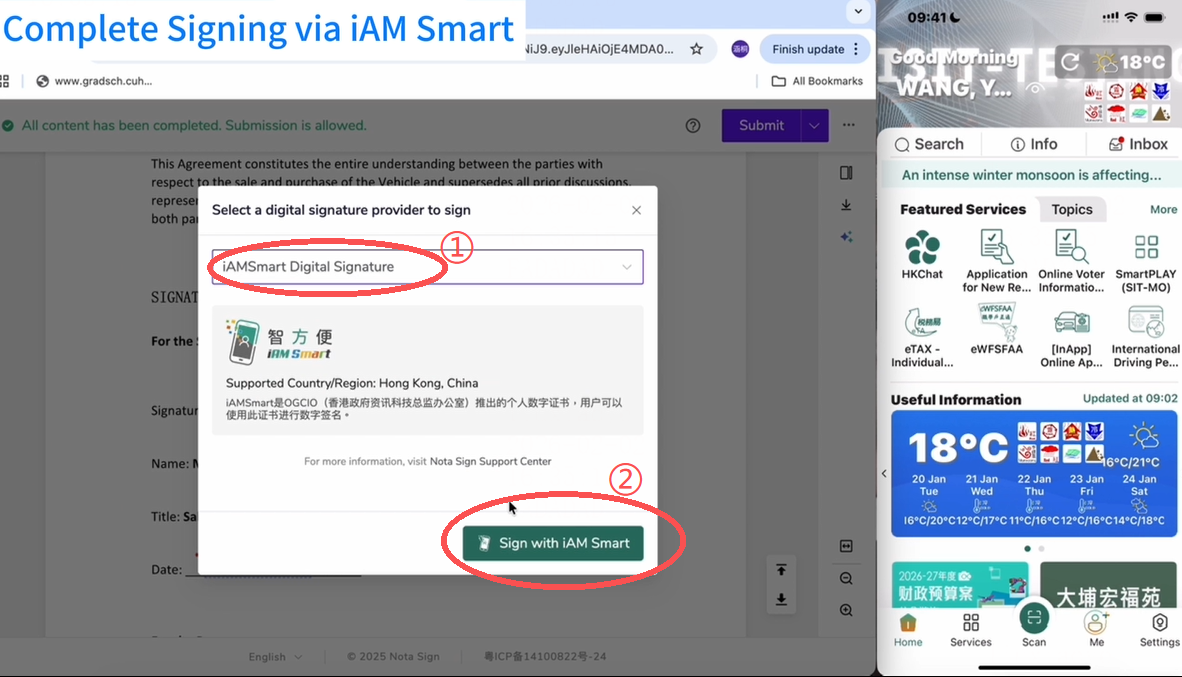Open the Settings tab in app

click(1159, 630)
